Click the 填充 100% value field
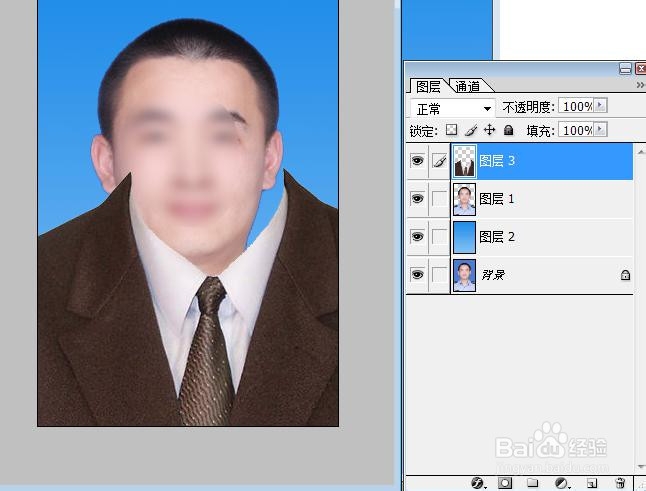 pyautogui.click(x=576, y=130)
